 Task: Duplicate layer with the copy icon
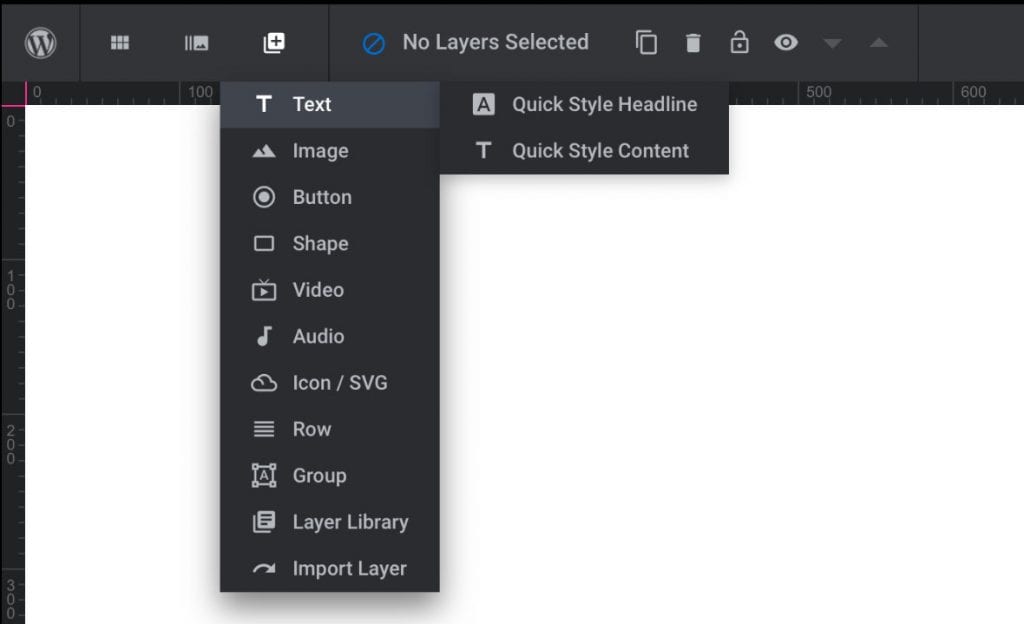pos(647,43)
